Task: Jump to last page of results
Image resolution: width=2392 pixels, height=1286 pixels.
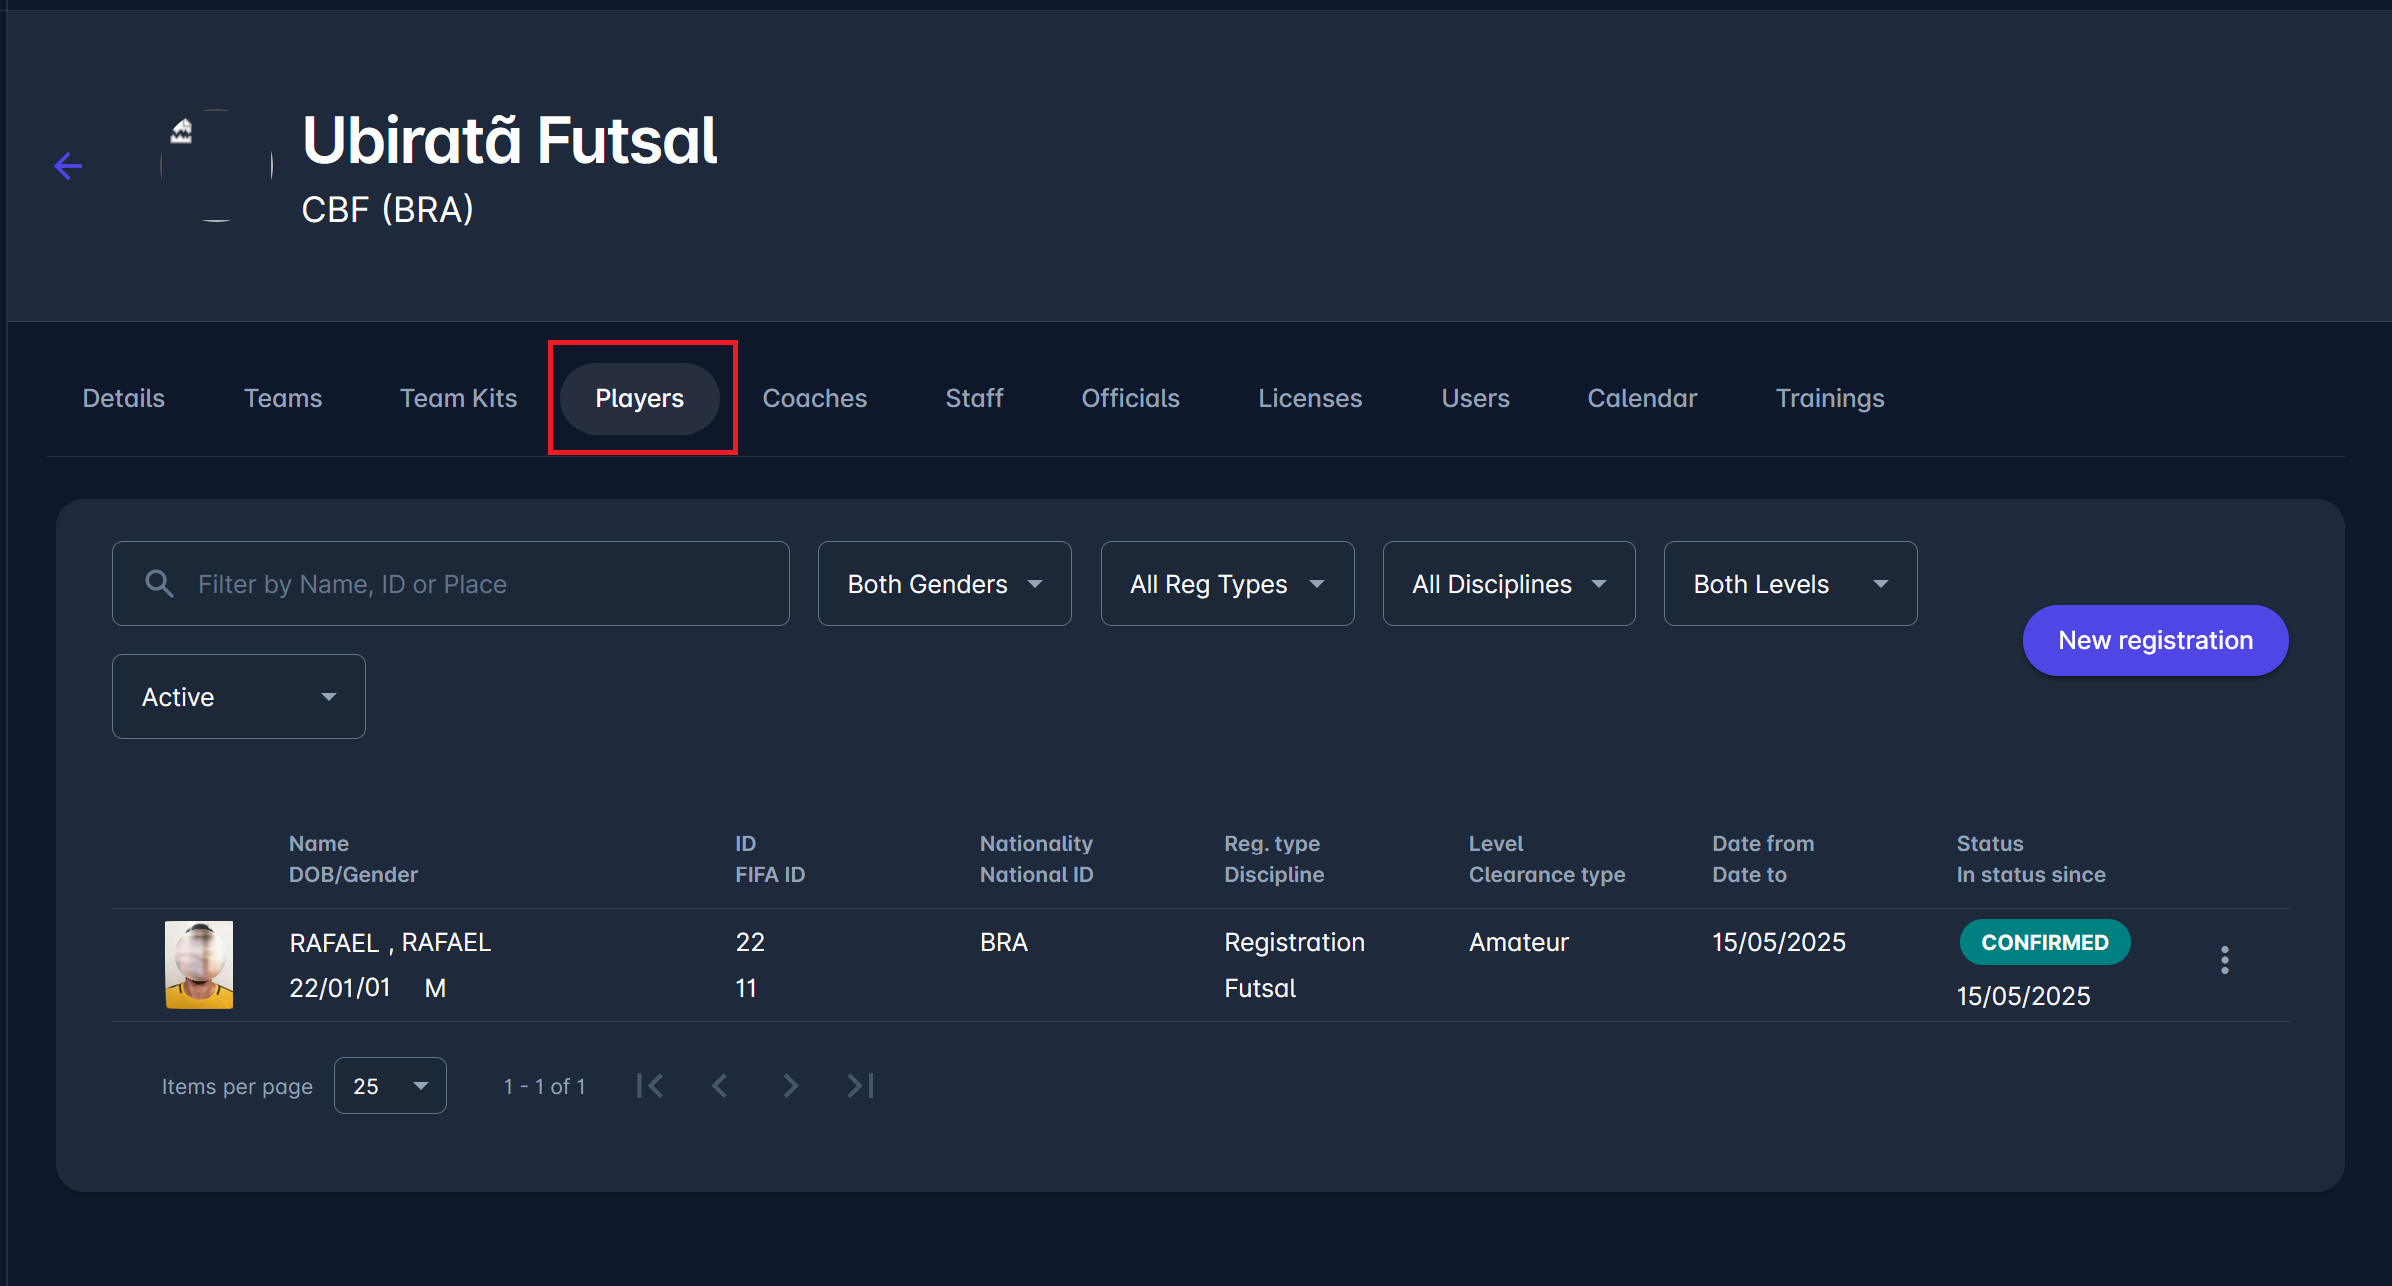Action: point(860,1086)
